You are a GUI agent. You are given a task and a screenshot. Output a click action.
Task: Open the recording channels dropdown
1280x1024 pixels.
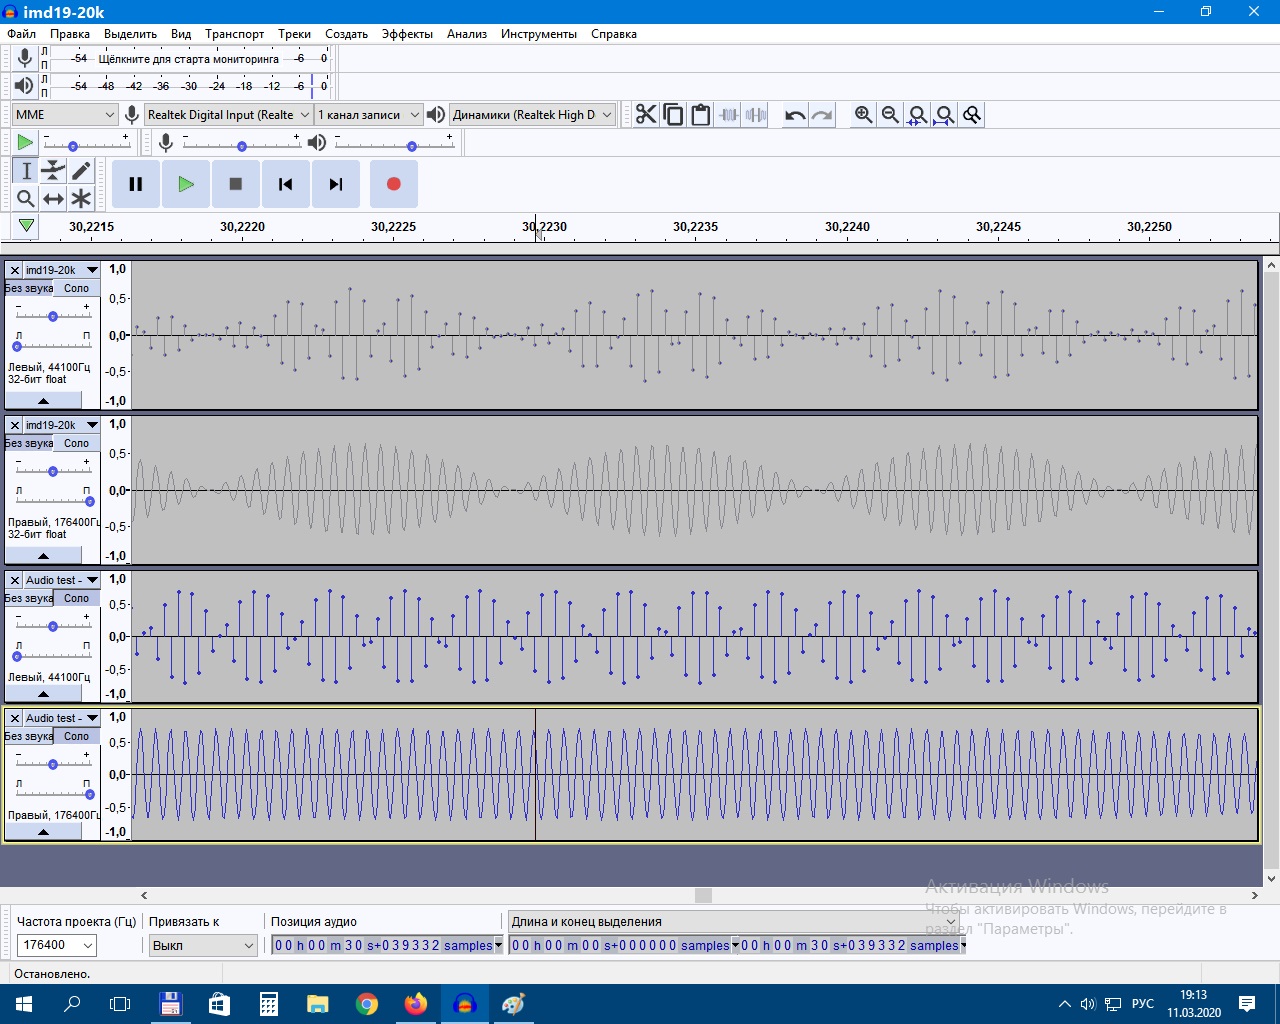pos(368,115)
